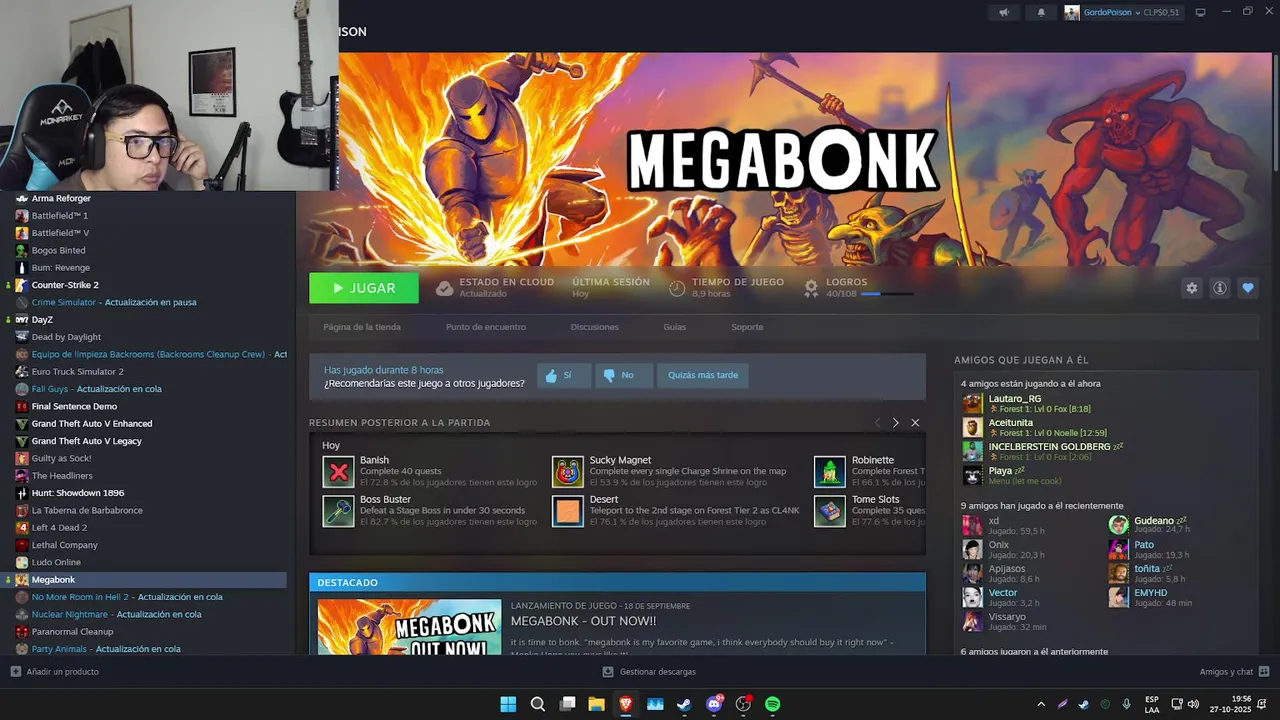The height and width of the screenshot is (720, 1280).
Task: Open friend INCELBERSTEIN GOLDBERG's profile
Action: [x=1049, y=446]
